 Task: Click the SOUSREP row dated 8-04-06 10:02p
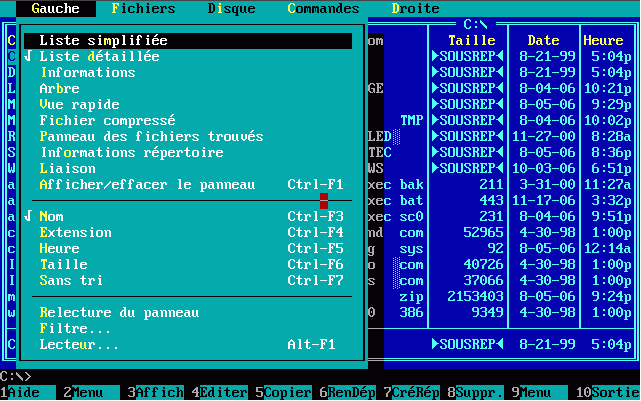[500, 120]
